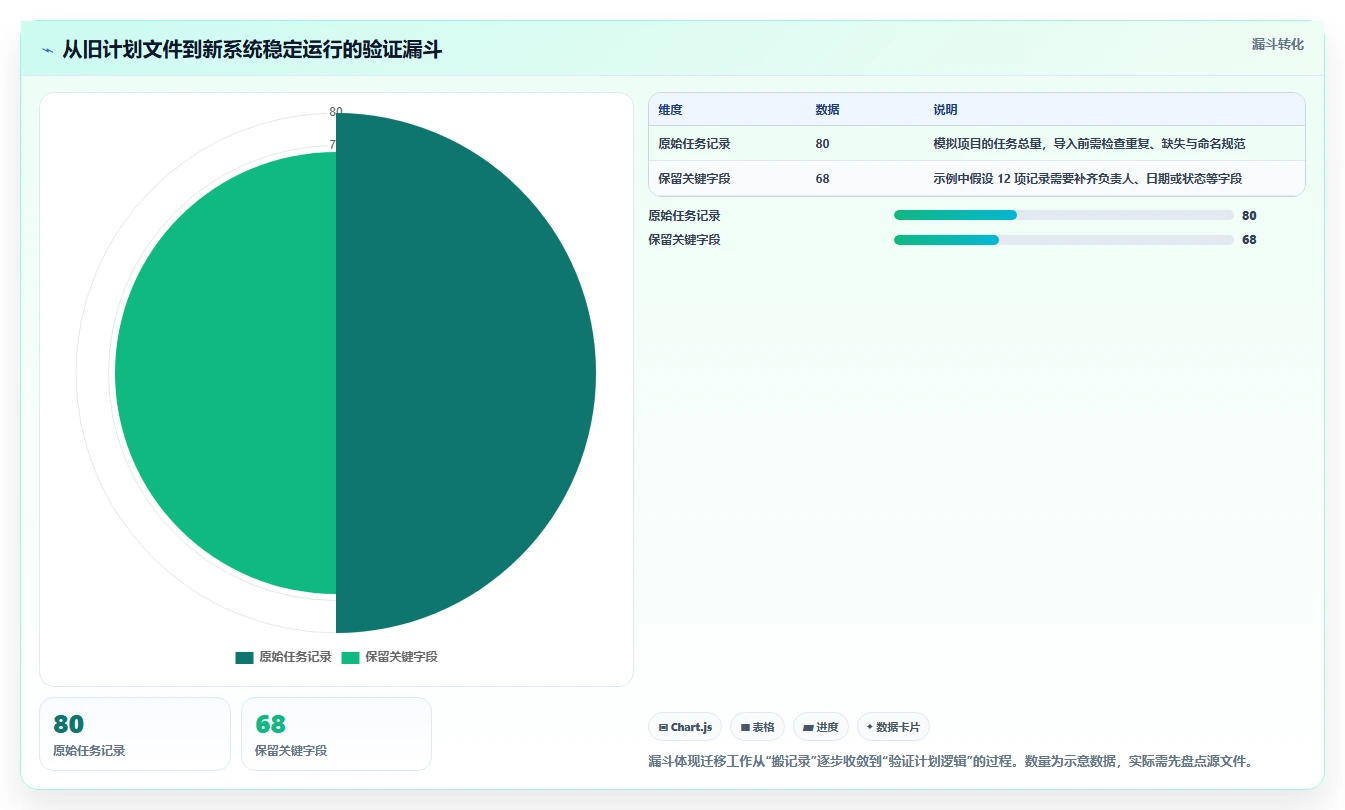Click the value 68 in the table
The image size is (1345, 810).
(x=822, y=179)
